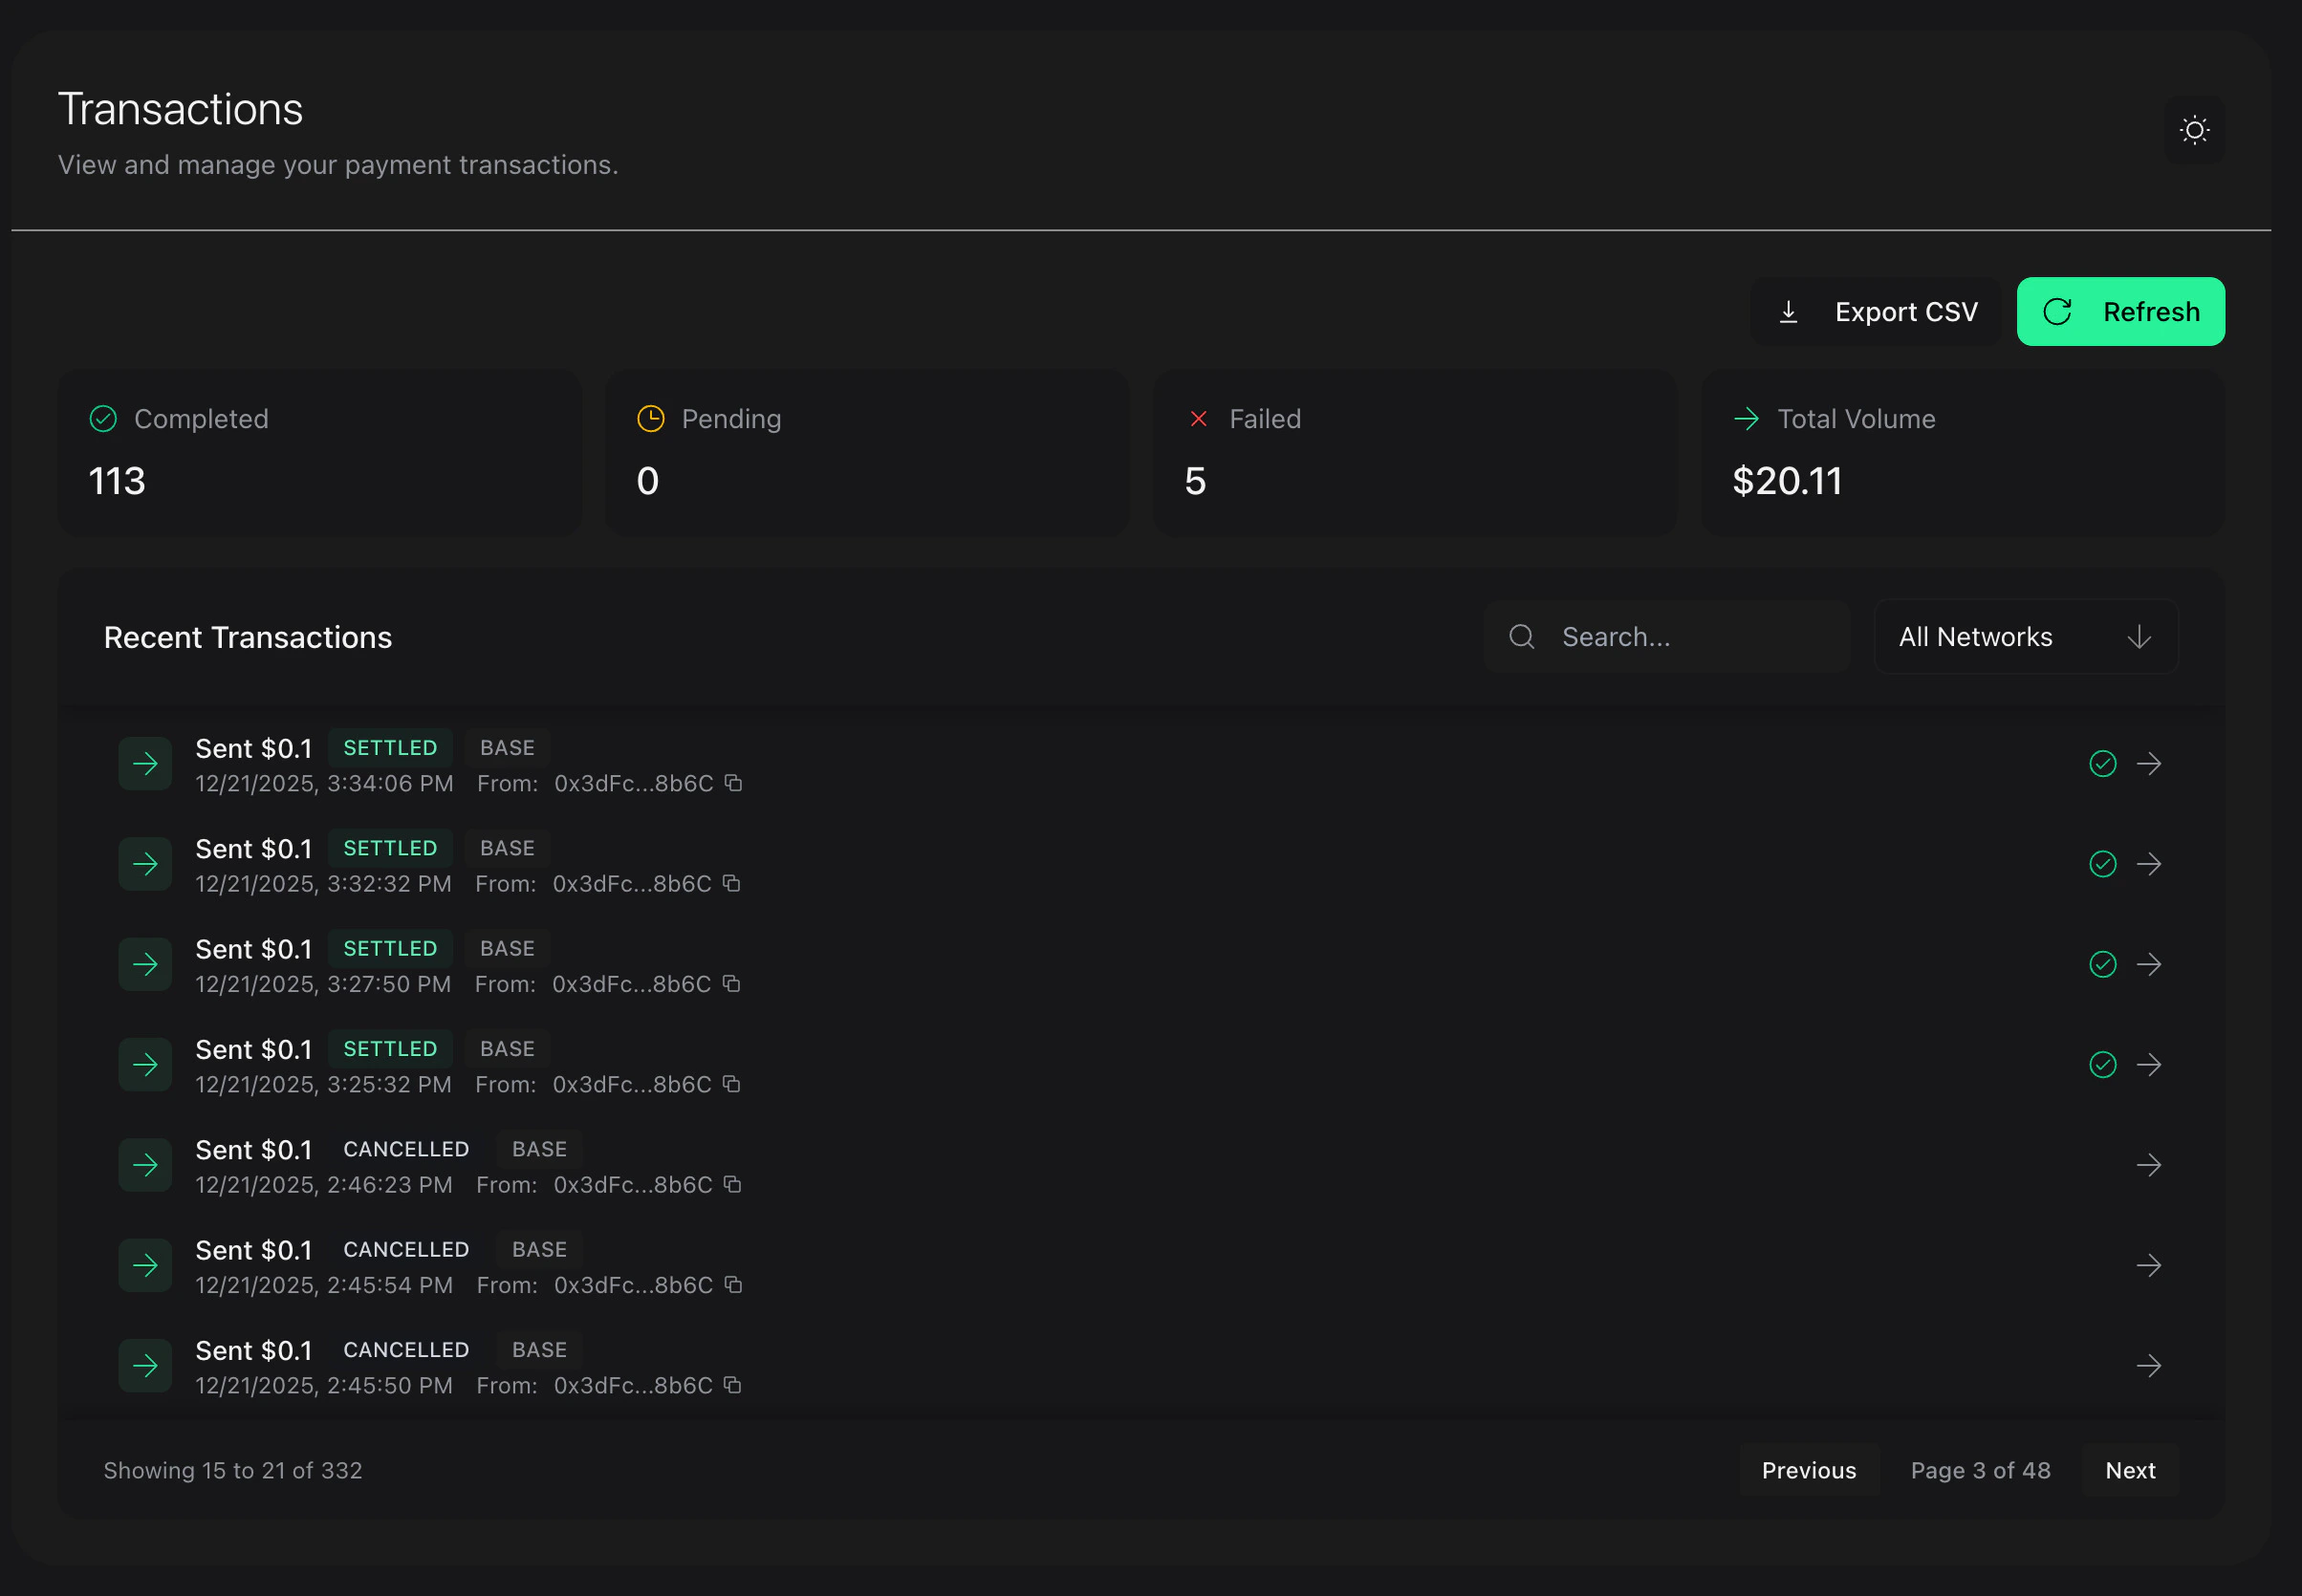Click the Completed card checkmark icon
This screenshot has height=1596, width=2302.
(x=103, y=418)
